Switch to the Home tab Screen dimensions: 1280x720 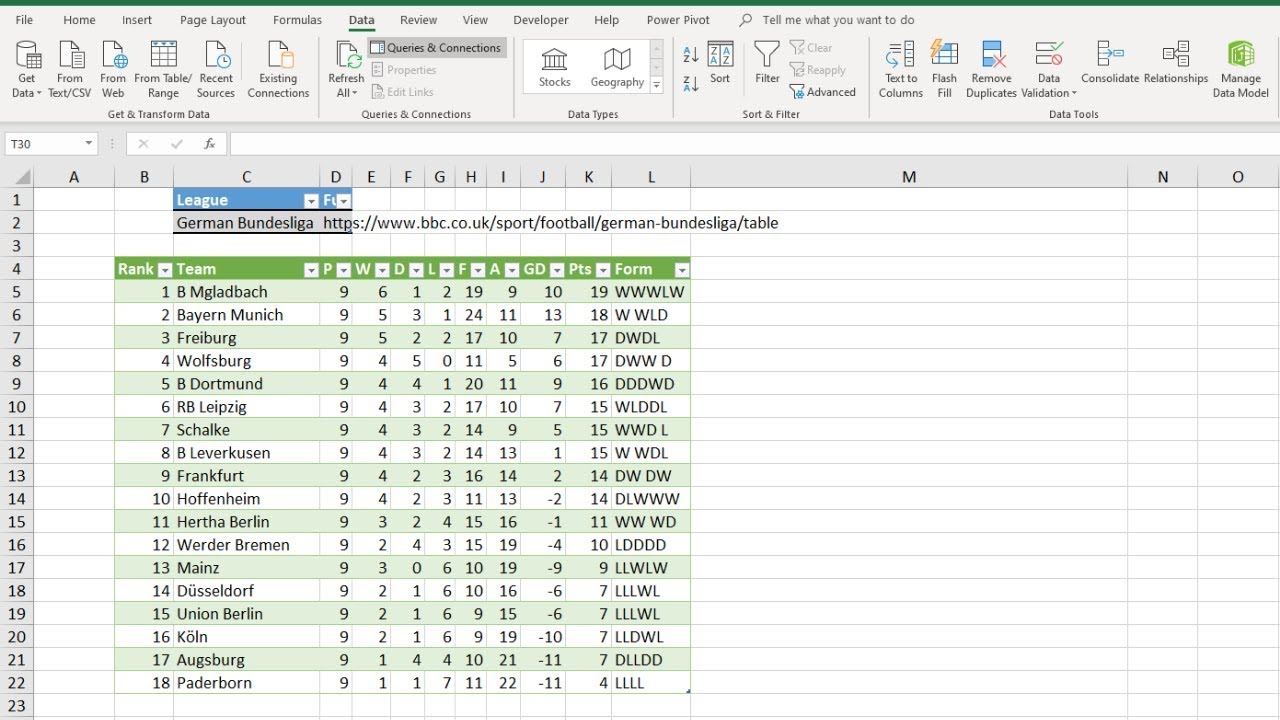tap(79, 20)
